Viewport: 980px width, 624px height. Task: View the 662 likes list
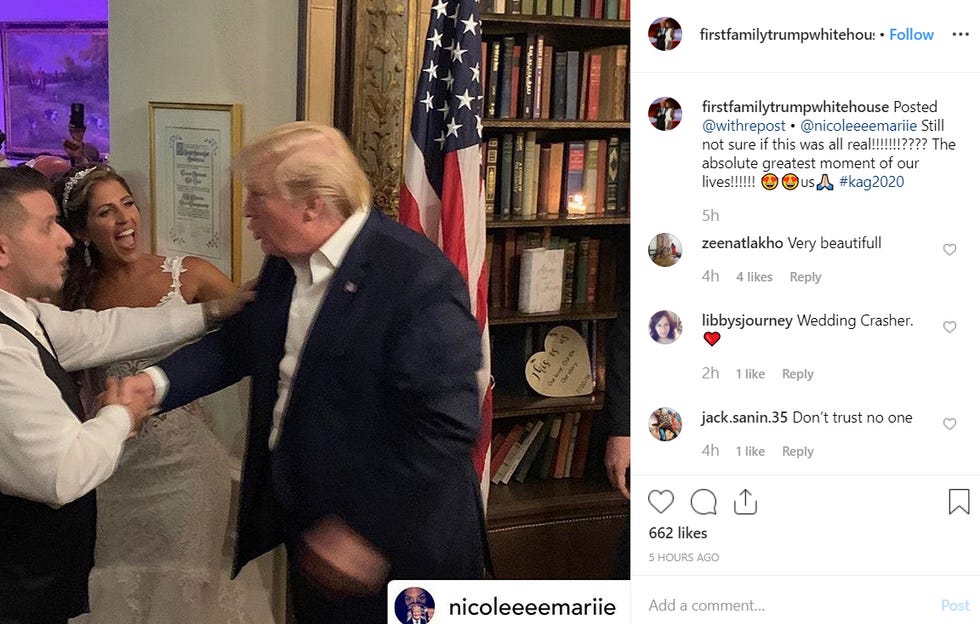pos(678,533)
